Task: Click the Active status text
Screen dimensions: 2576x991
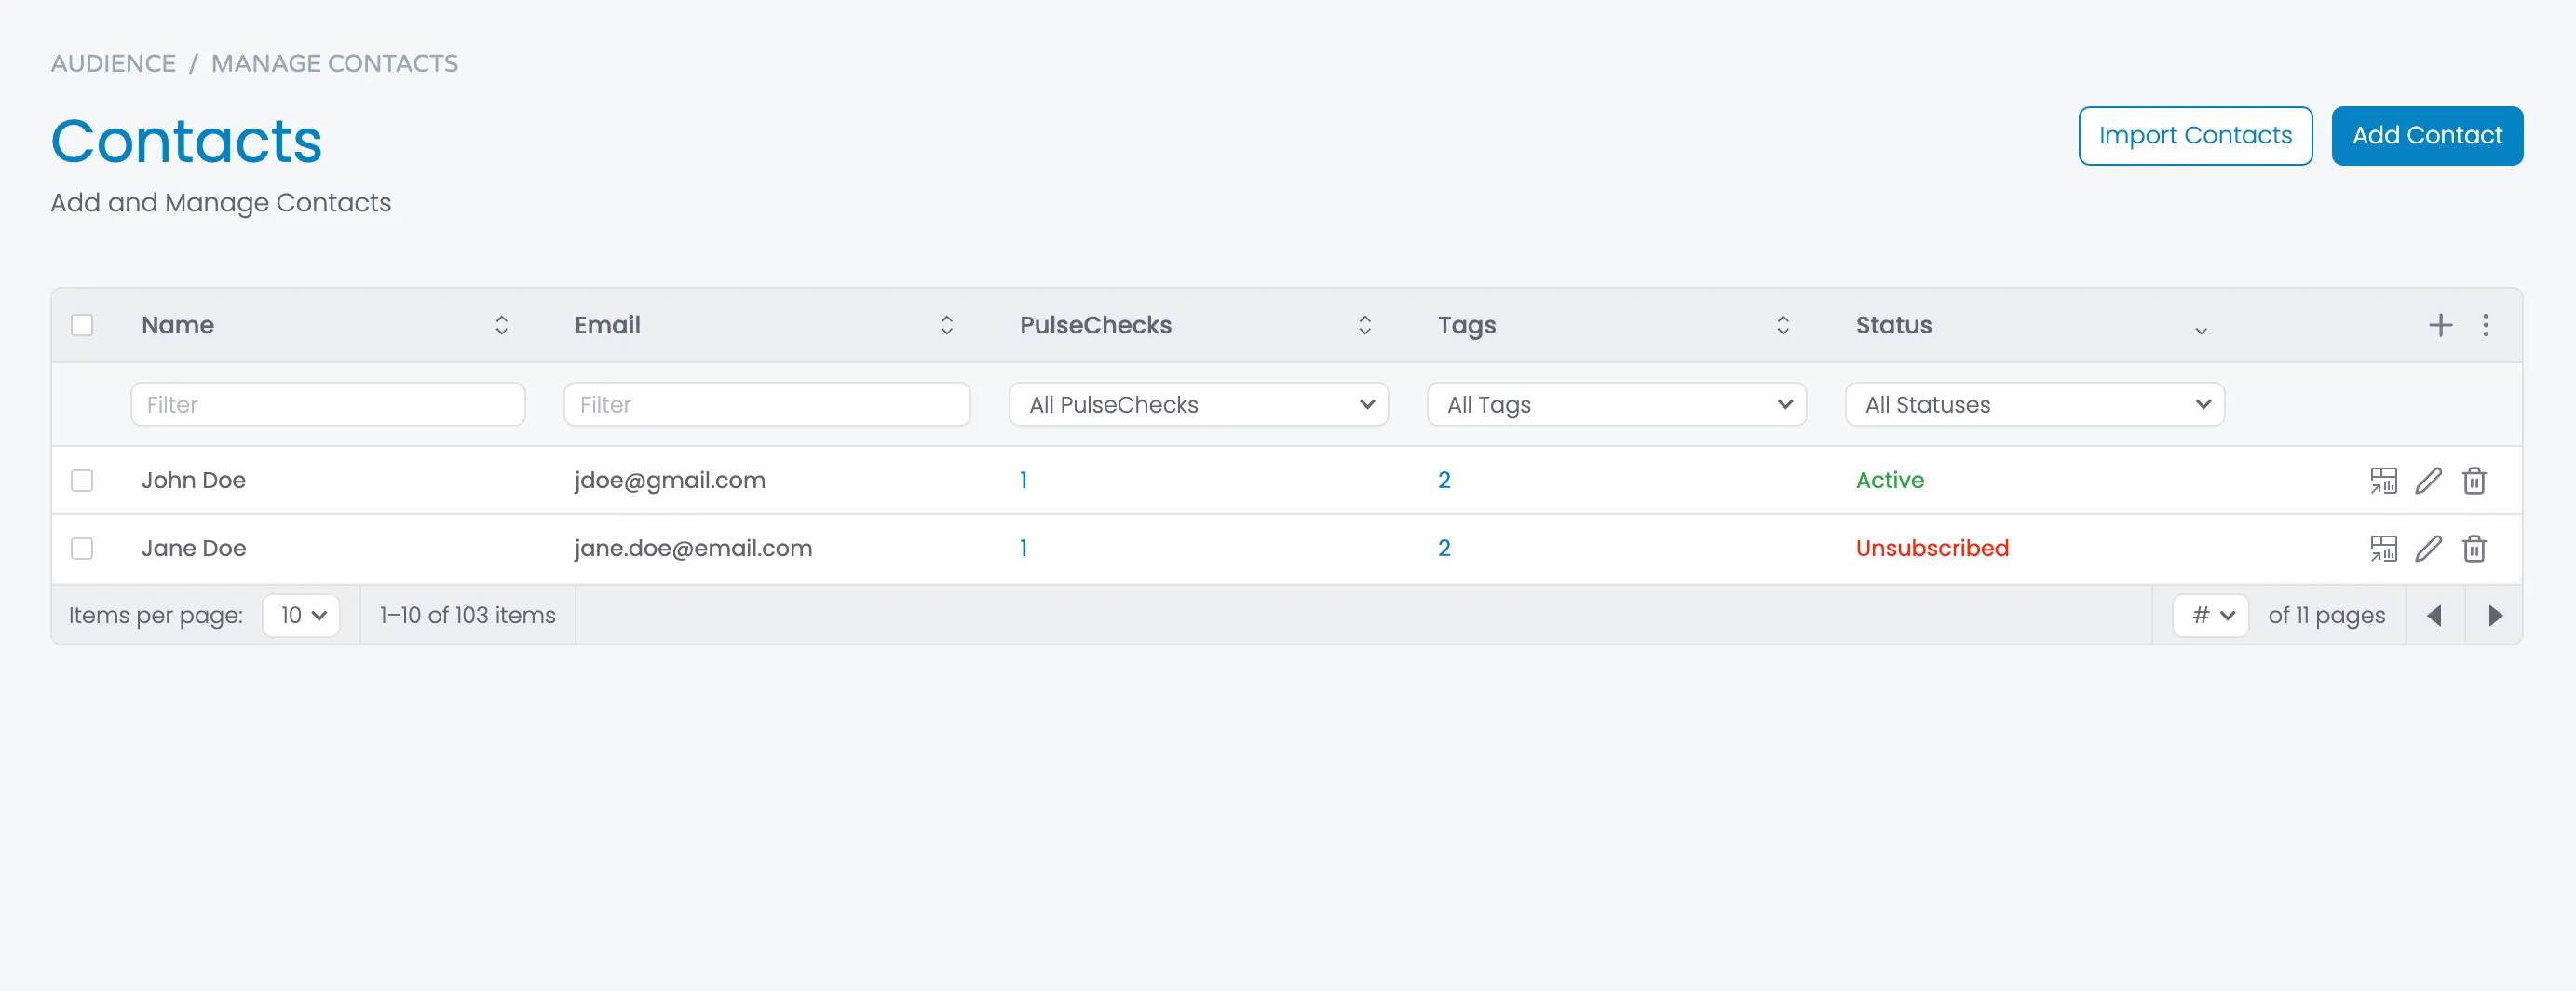Action: click(1890, 481)
